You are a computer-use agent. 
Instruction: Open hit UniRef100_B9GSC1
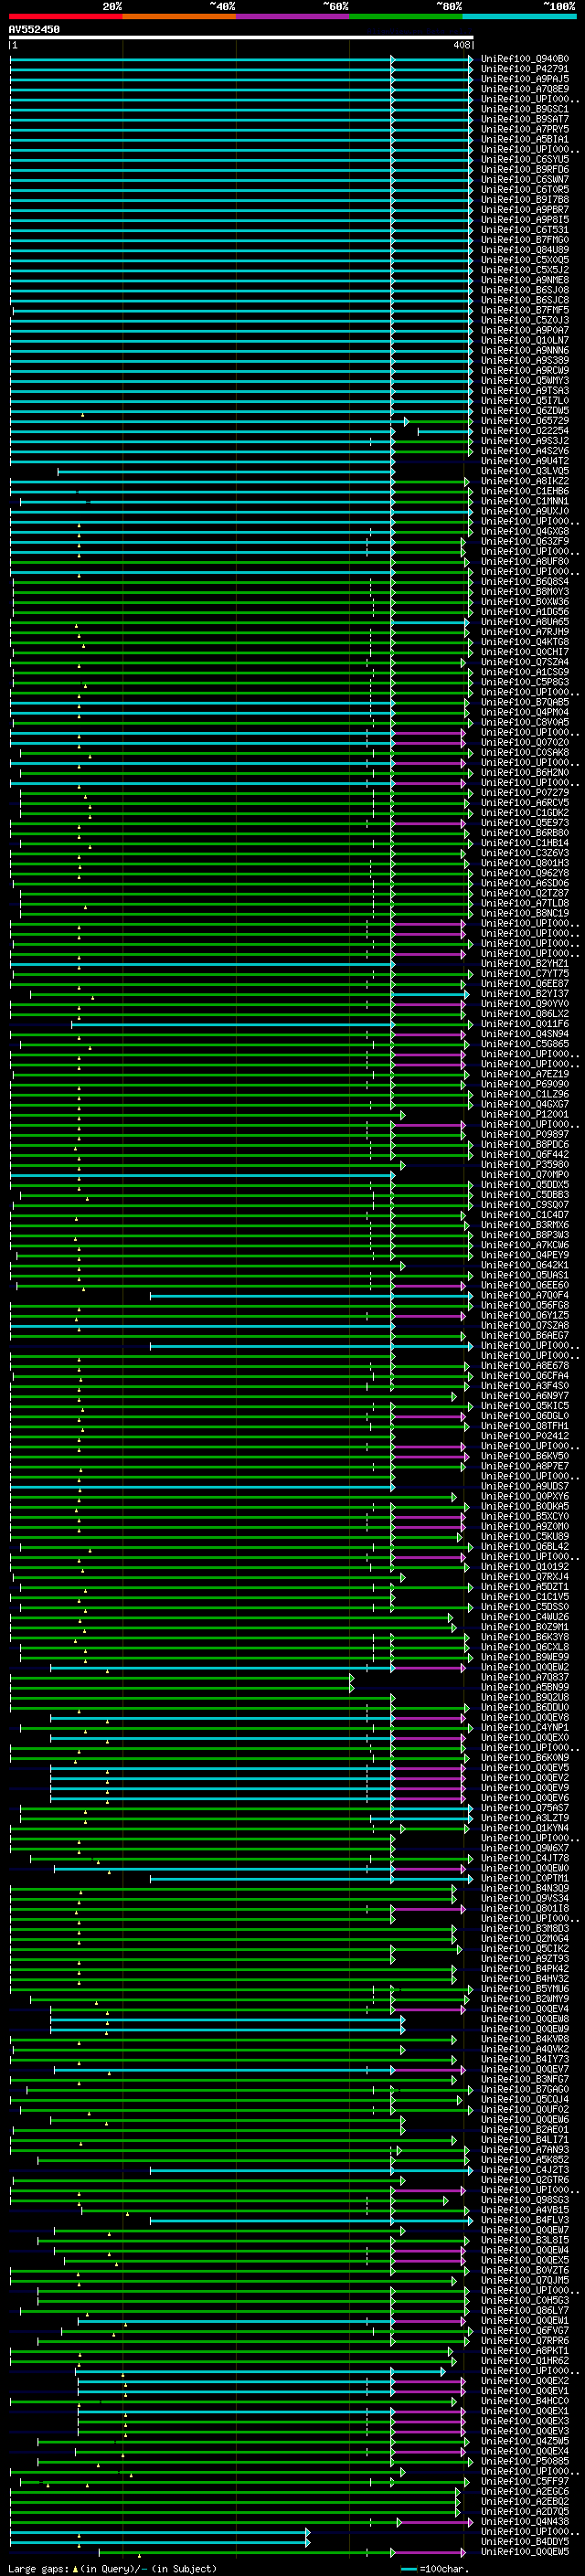(x=525, y=109)
